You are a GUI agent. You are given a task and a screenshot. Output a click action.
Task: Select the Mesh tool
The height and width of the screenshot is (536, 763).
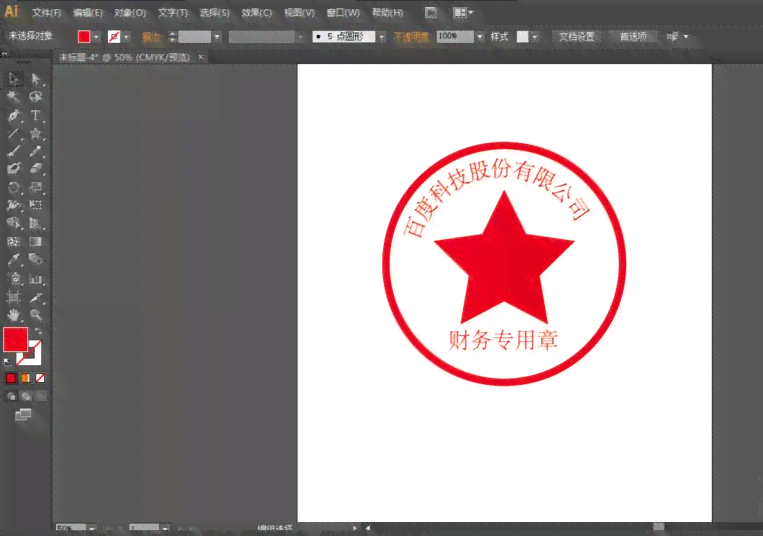[14, 242]
